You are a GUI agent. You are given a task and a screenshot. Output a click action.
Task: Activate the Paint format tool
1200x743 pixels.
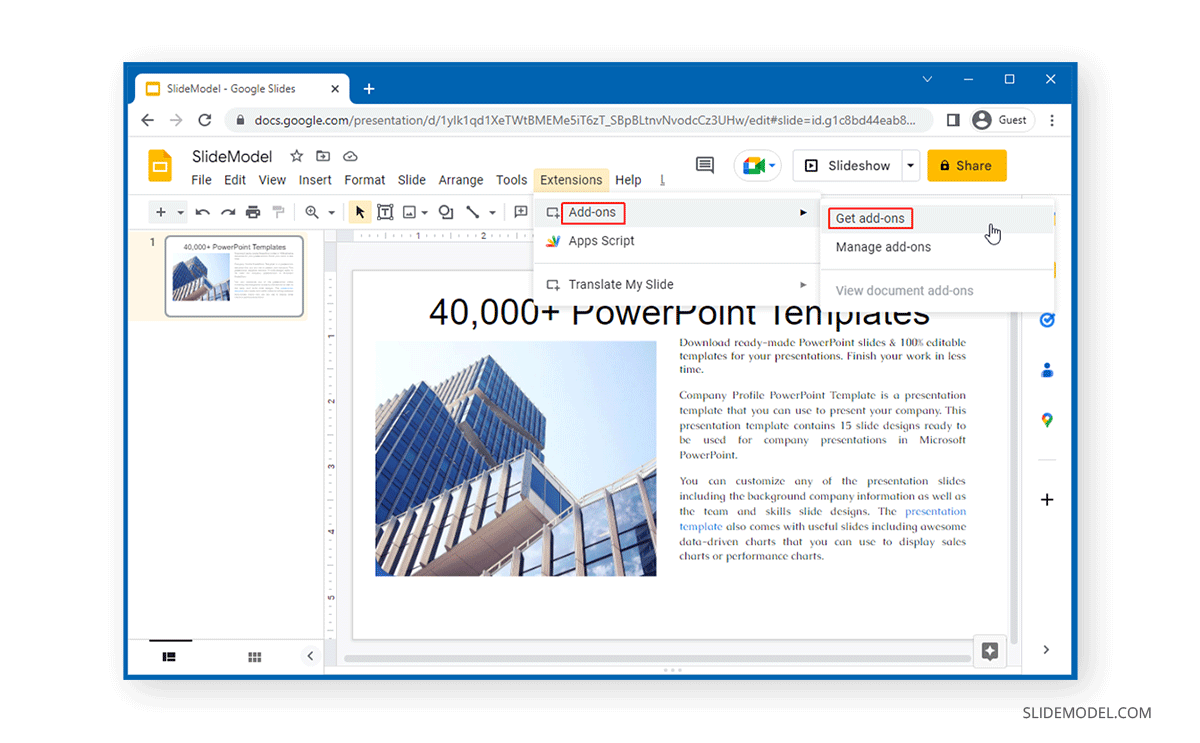(279, 212)
